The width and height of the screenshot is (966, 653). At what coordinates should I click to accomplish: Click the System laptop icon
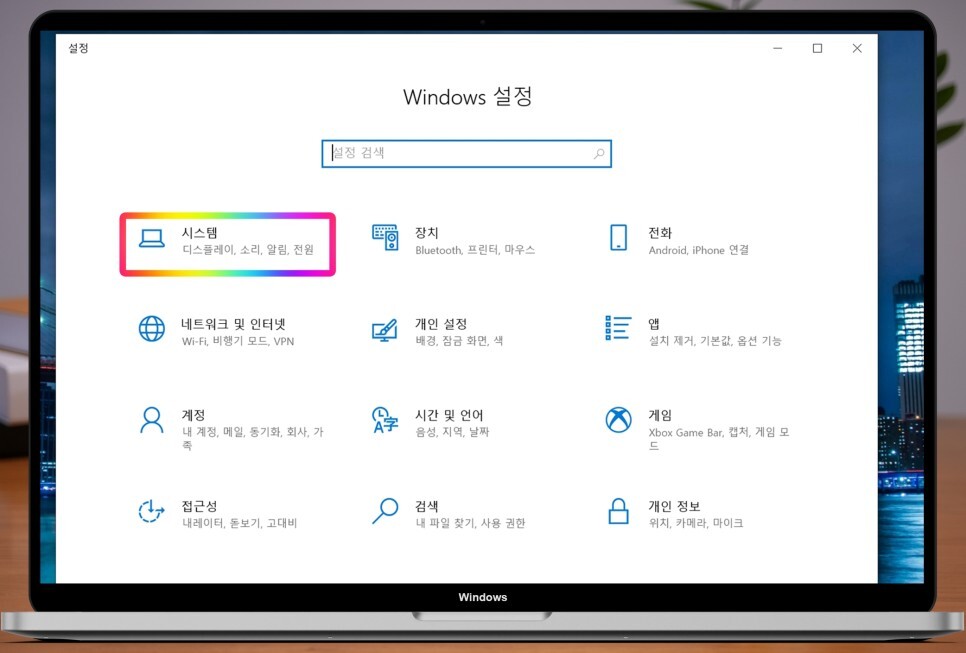click(152, 238)
